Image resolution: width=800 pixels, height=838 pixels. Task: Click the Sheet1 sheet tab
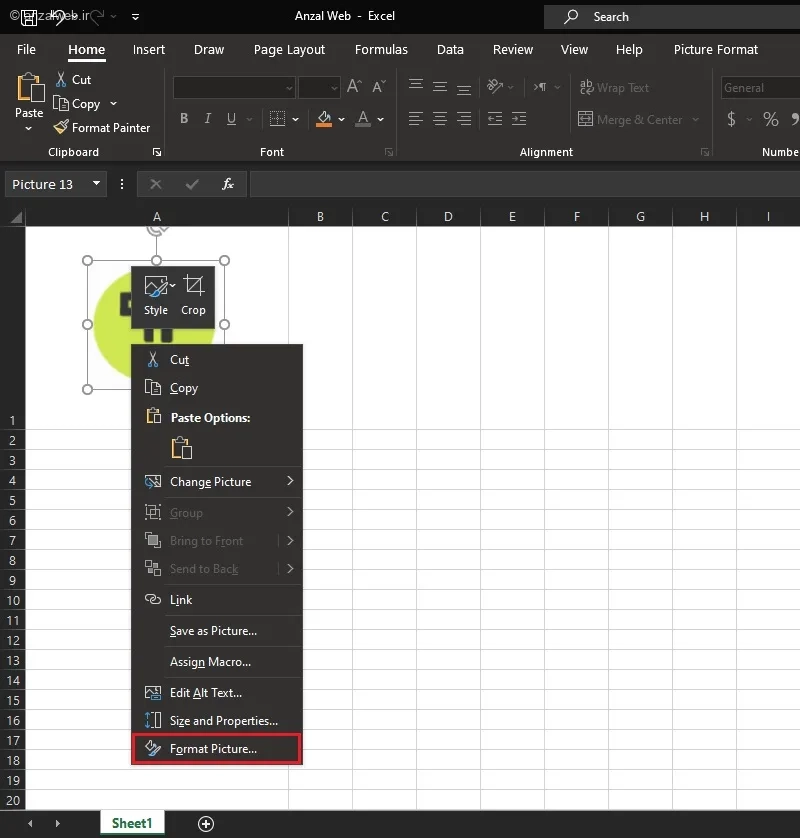132,823
